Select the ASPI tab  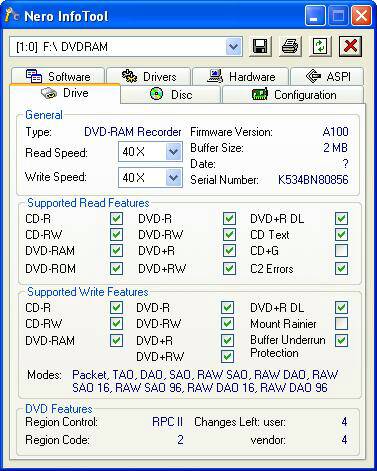tap(327, 76)
